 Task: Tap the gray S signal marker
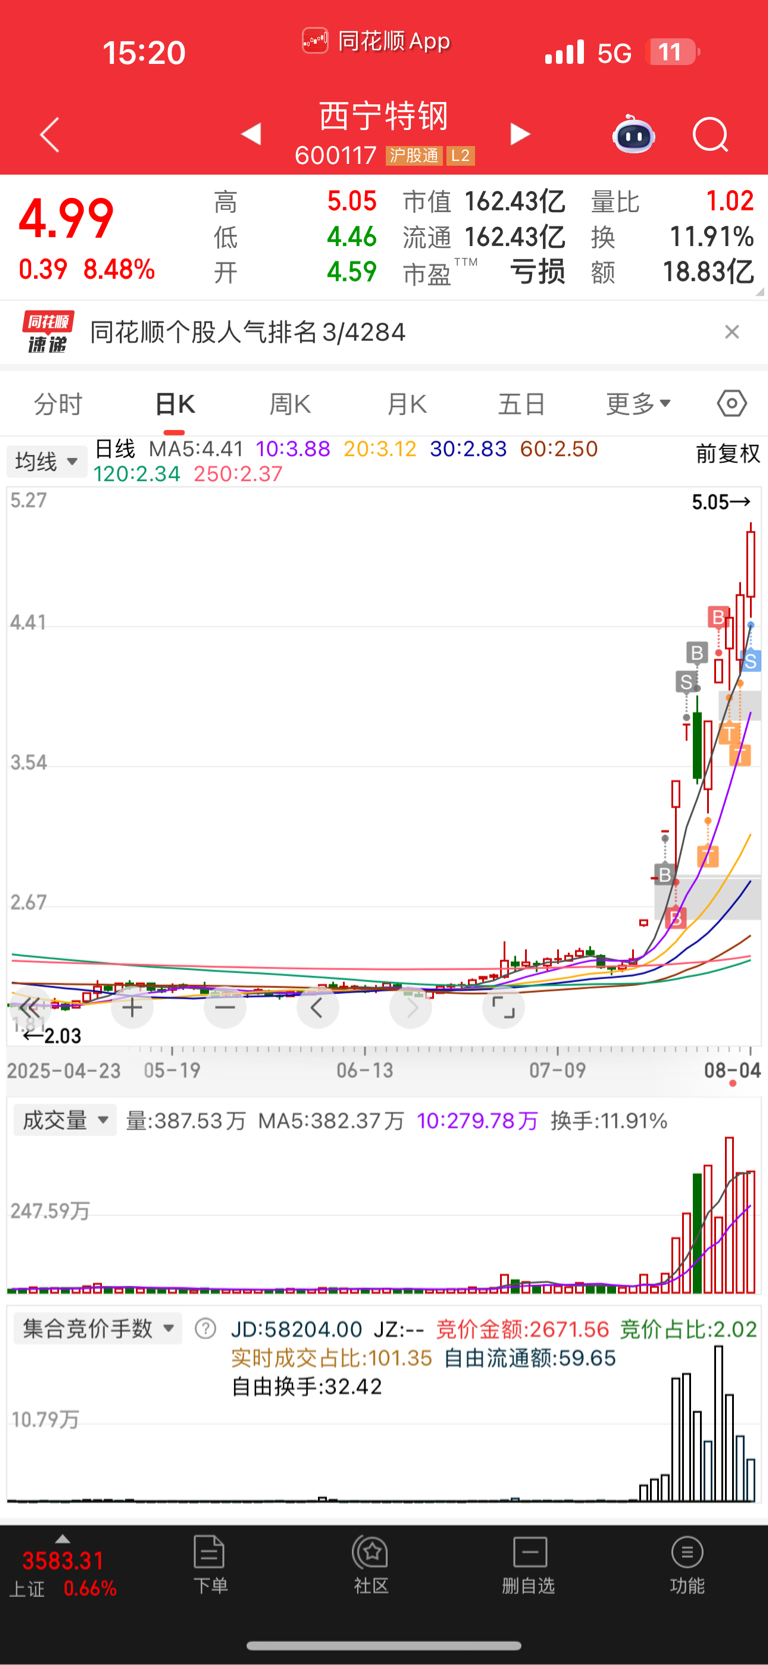(x=686, y=682)
